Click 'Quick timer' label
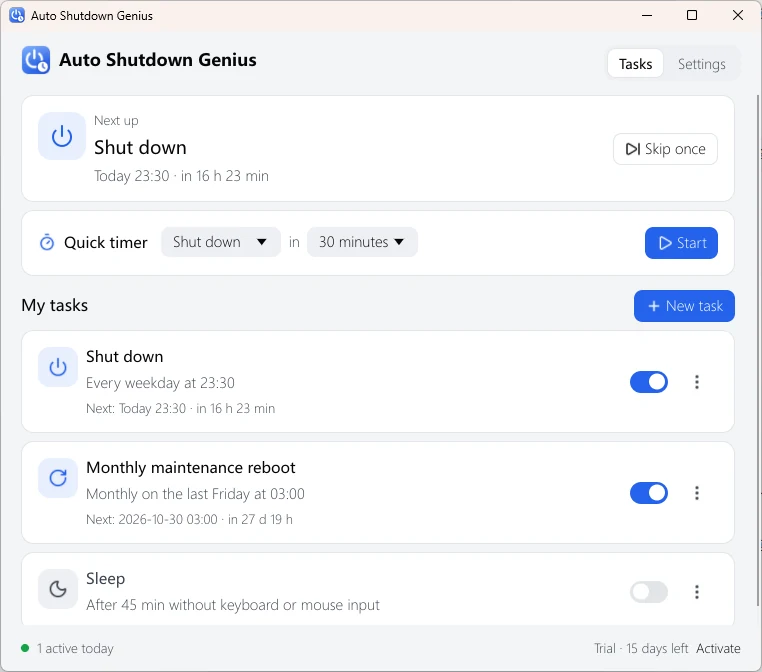The image size is (762, 672). tap(105, 242)
